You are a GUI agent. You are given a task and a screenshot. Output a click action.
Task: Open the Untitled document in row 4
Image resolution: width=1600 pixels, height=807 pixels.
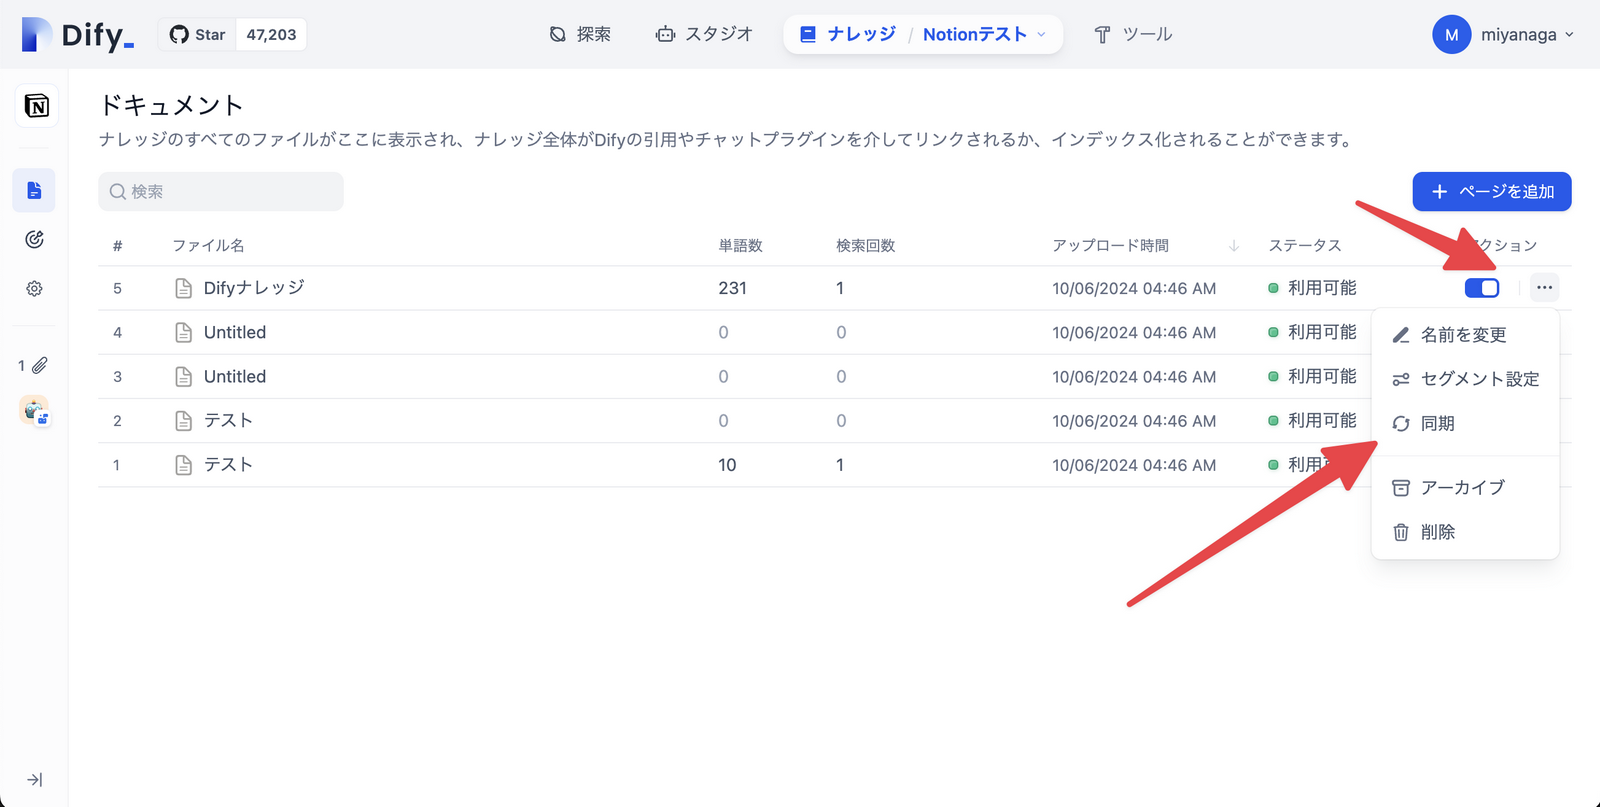click(x=235, y=332)
